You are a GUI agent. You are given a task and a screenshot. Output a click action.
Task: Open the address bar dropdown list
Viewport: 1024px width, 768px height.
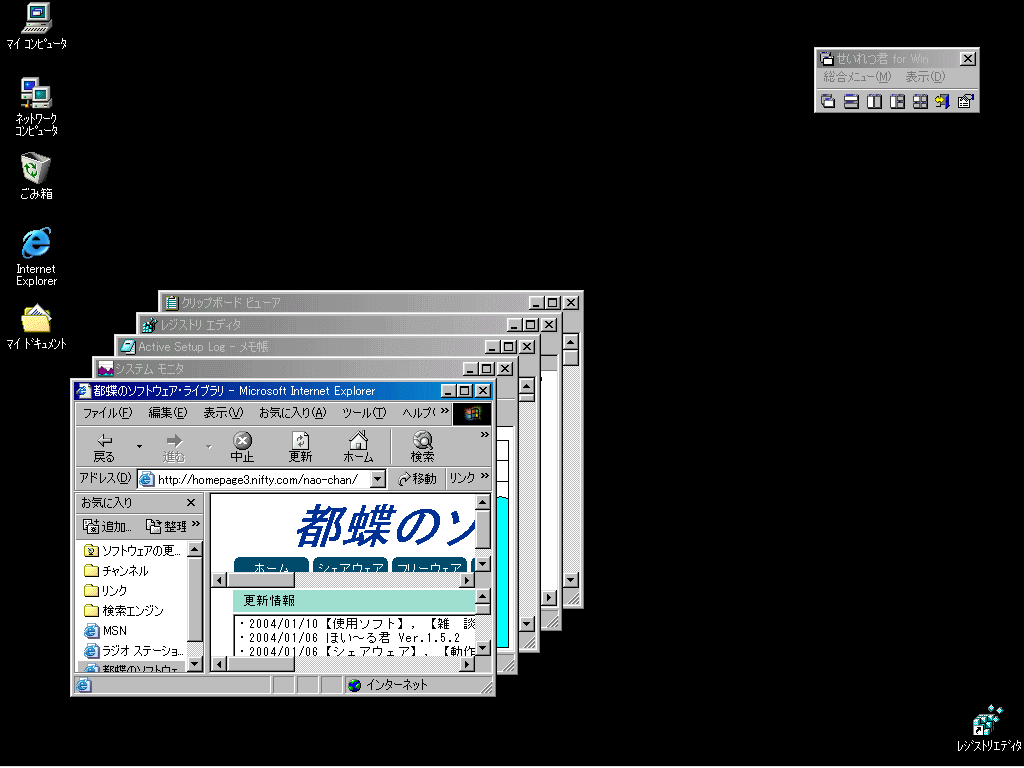pyautogui.click(x=377, y=479)
